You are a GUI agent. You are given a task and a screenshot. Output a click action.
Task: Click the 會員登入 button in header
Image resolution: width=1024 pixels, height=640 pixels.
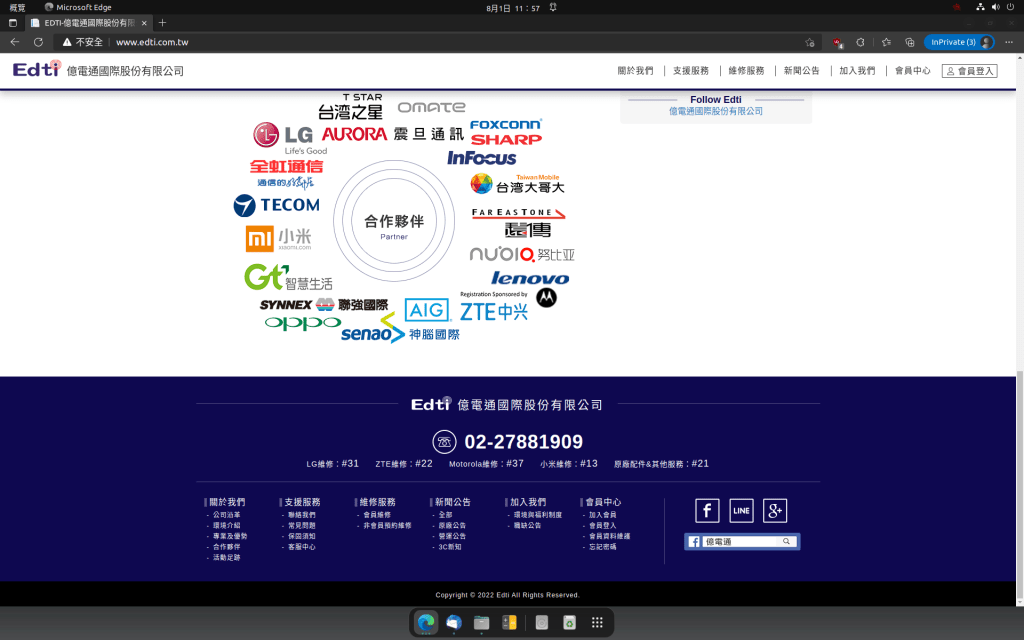coord(969,71)
